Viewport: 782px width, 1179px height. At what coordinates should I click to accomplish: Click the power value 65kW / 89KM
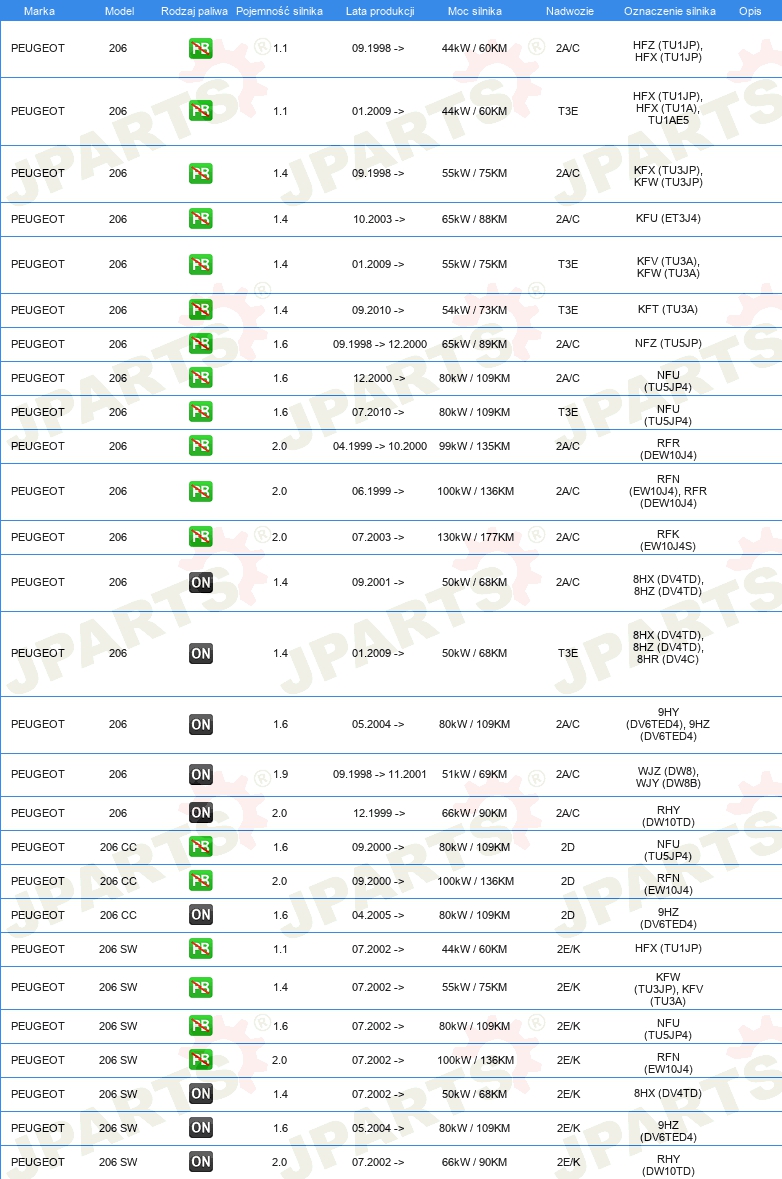click(x=474, y=344)
